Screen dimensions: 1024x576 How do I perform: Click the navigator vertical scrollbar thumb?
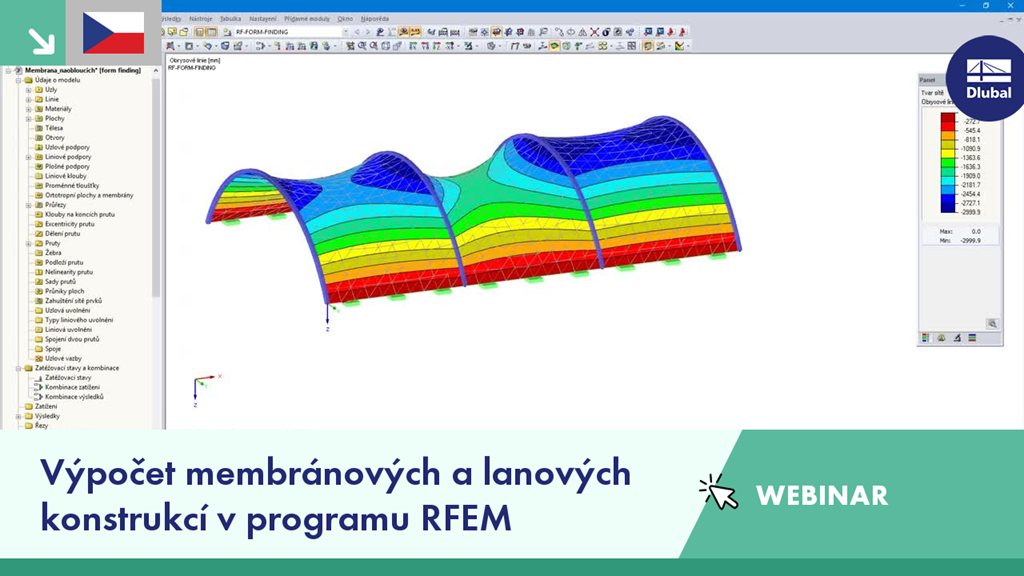155,186
